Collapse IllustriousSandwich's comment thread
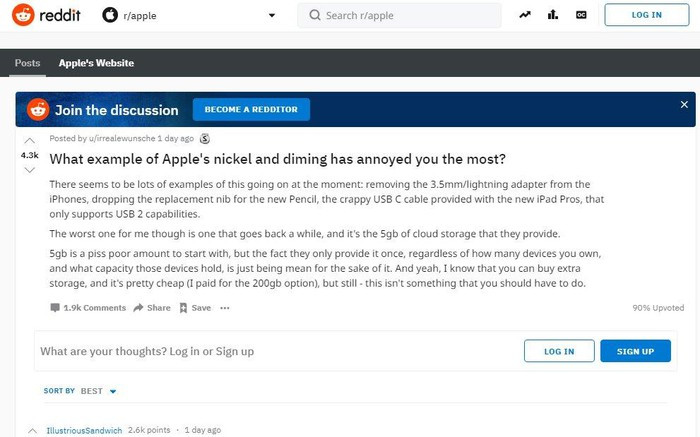This screenshot has width=700, height=437. coord(32,431)
